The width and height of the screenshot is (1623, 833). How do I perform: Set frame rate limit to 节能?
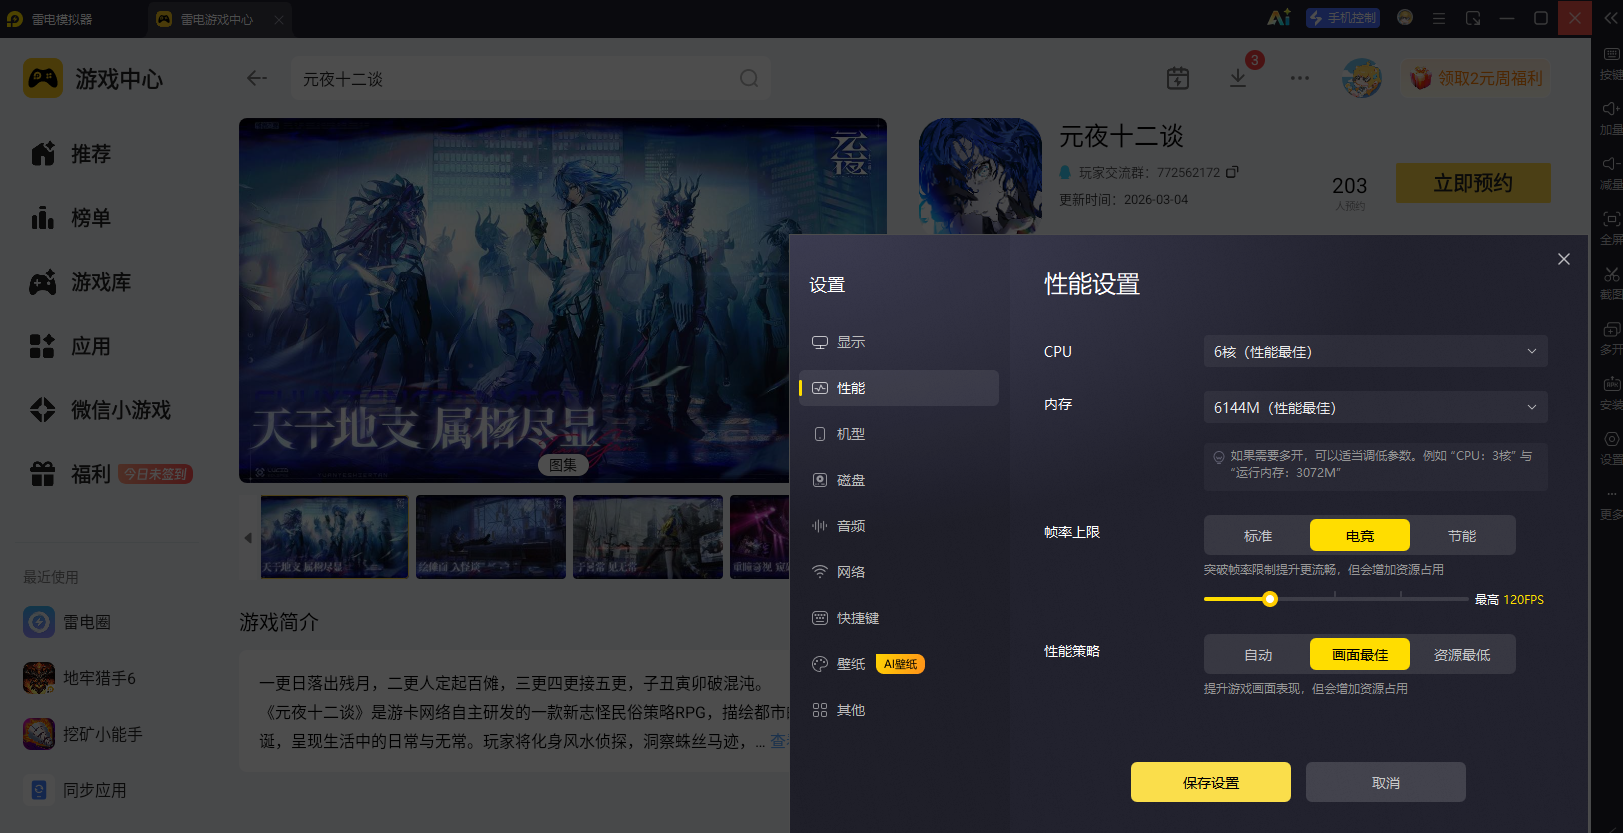coord(1462,535)
